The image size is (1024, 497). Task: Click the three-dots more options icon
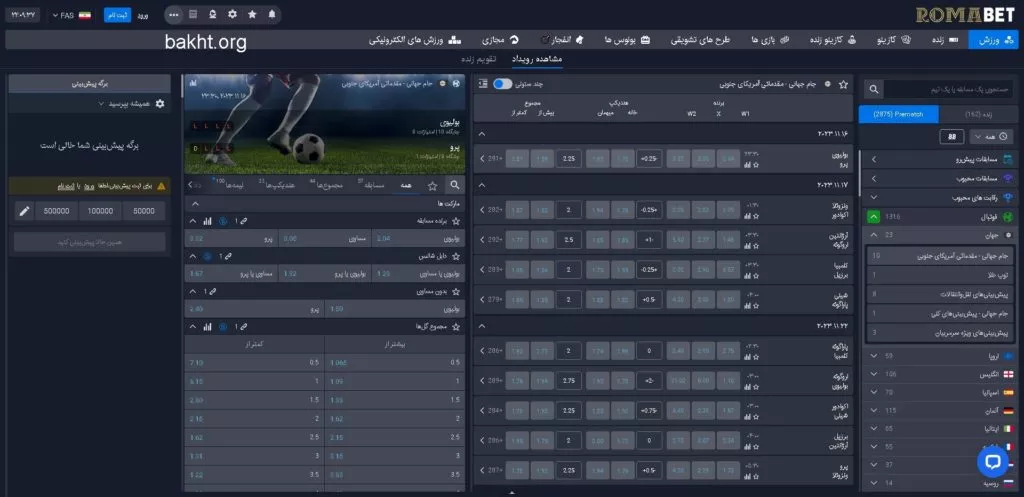pyautogui.click(x=174, y=14)
